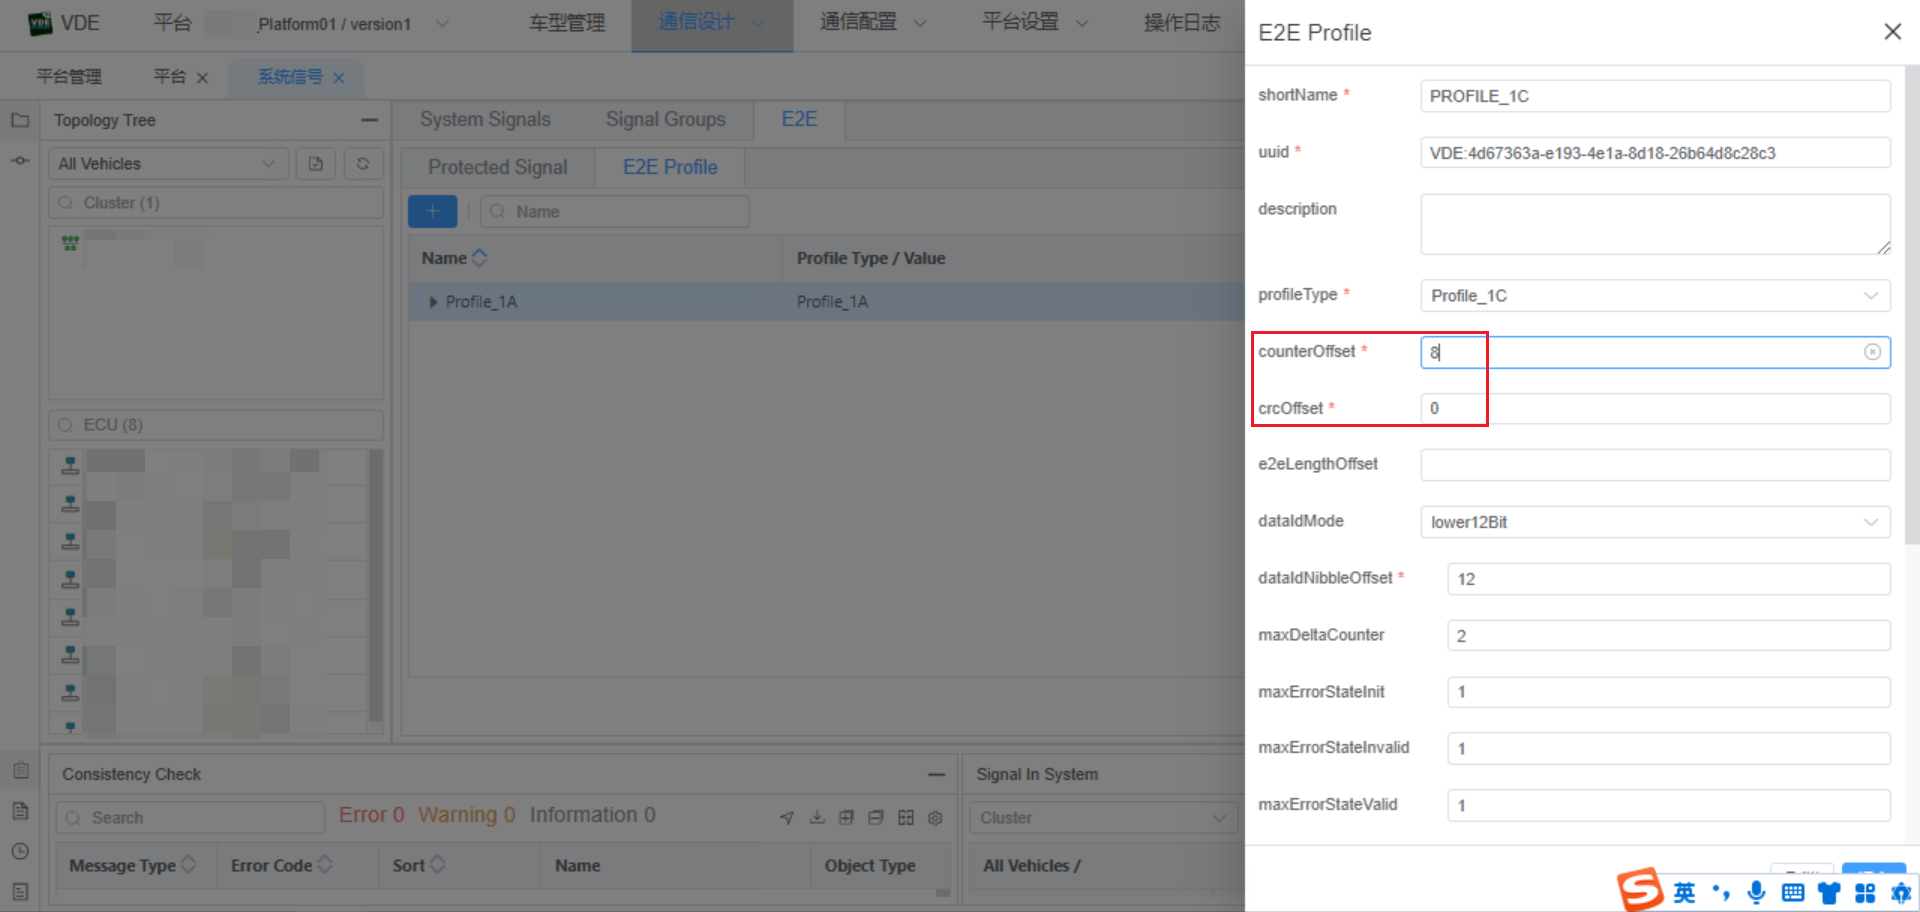Click the Sogou input method logo

(x=1639, y=890)
